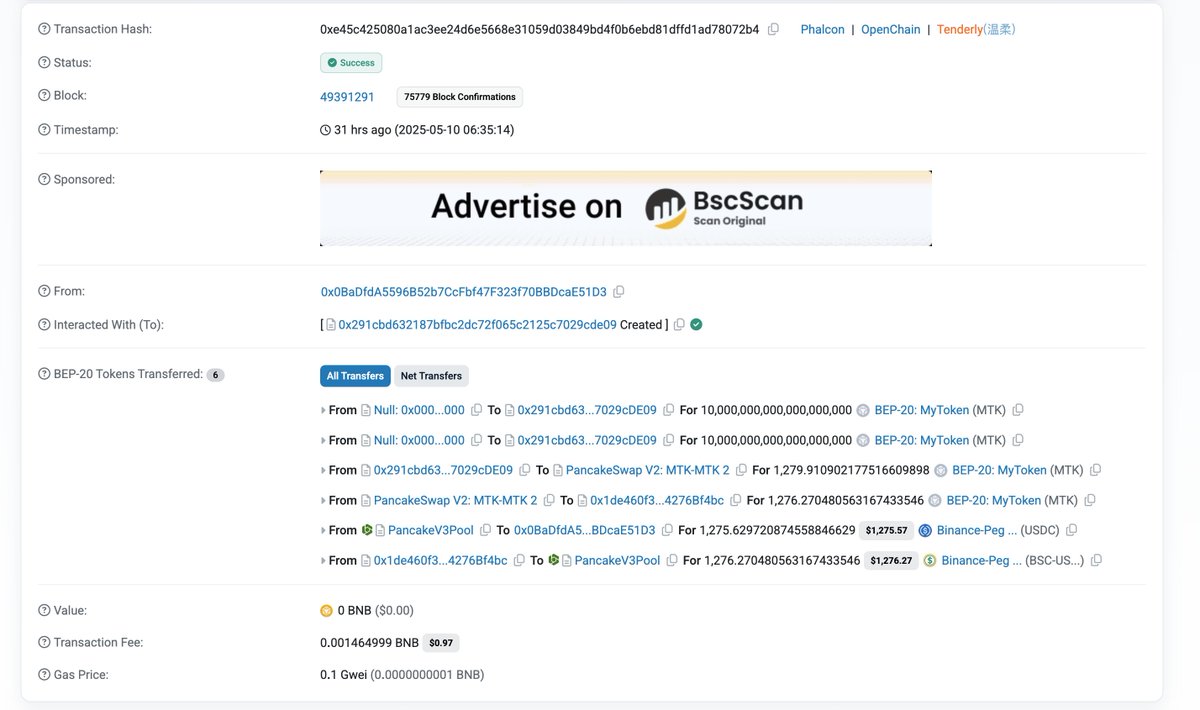Copy the From address 0x0BaDfdA5...
Viewport: 1200px width, 710px height.
618,292
